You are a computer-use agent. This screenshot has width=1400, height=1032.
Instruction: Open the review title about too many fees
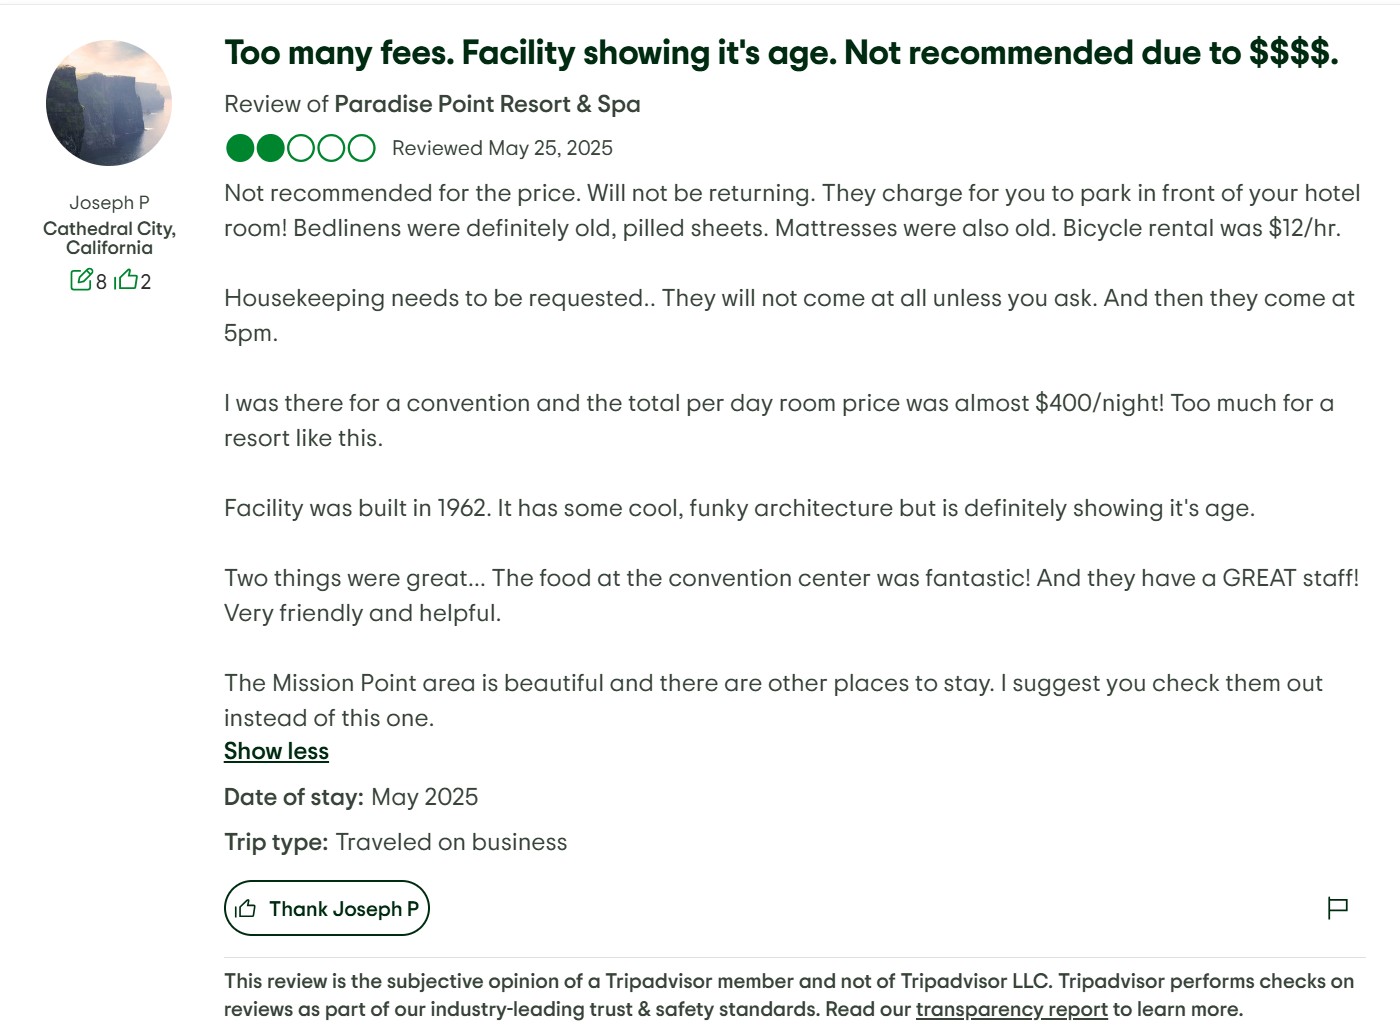pyautogui.click(x=781, y=53)
